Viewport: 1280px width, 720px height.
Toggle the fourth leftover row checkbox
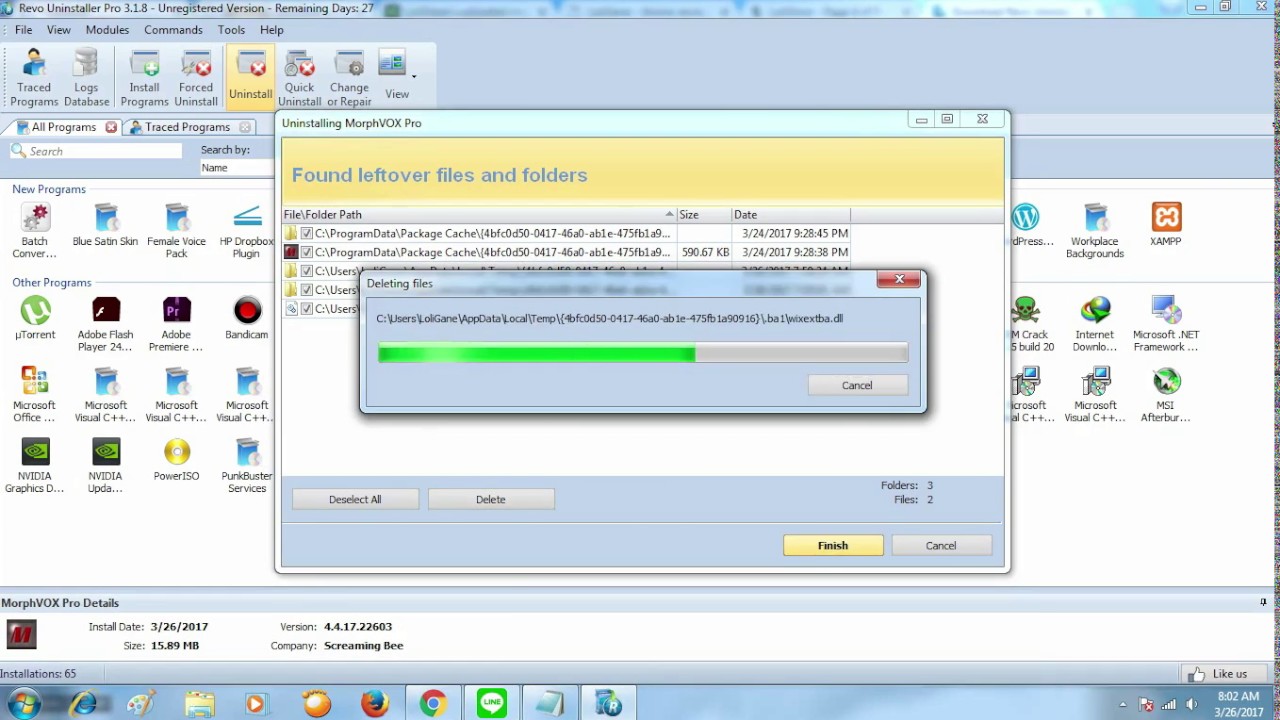(307, 290)
